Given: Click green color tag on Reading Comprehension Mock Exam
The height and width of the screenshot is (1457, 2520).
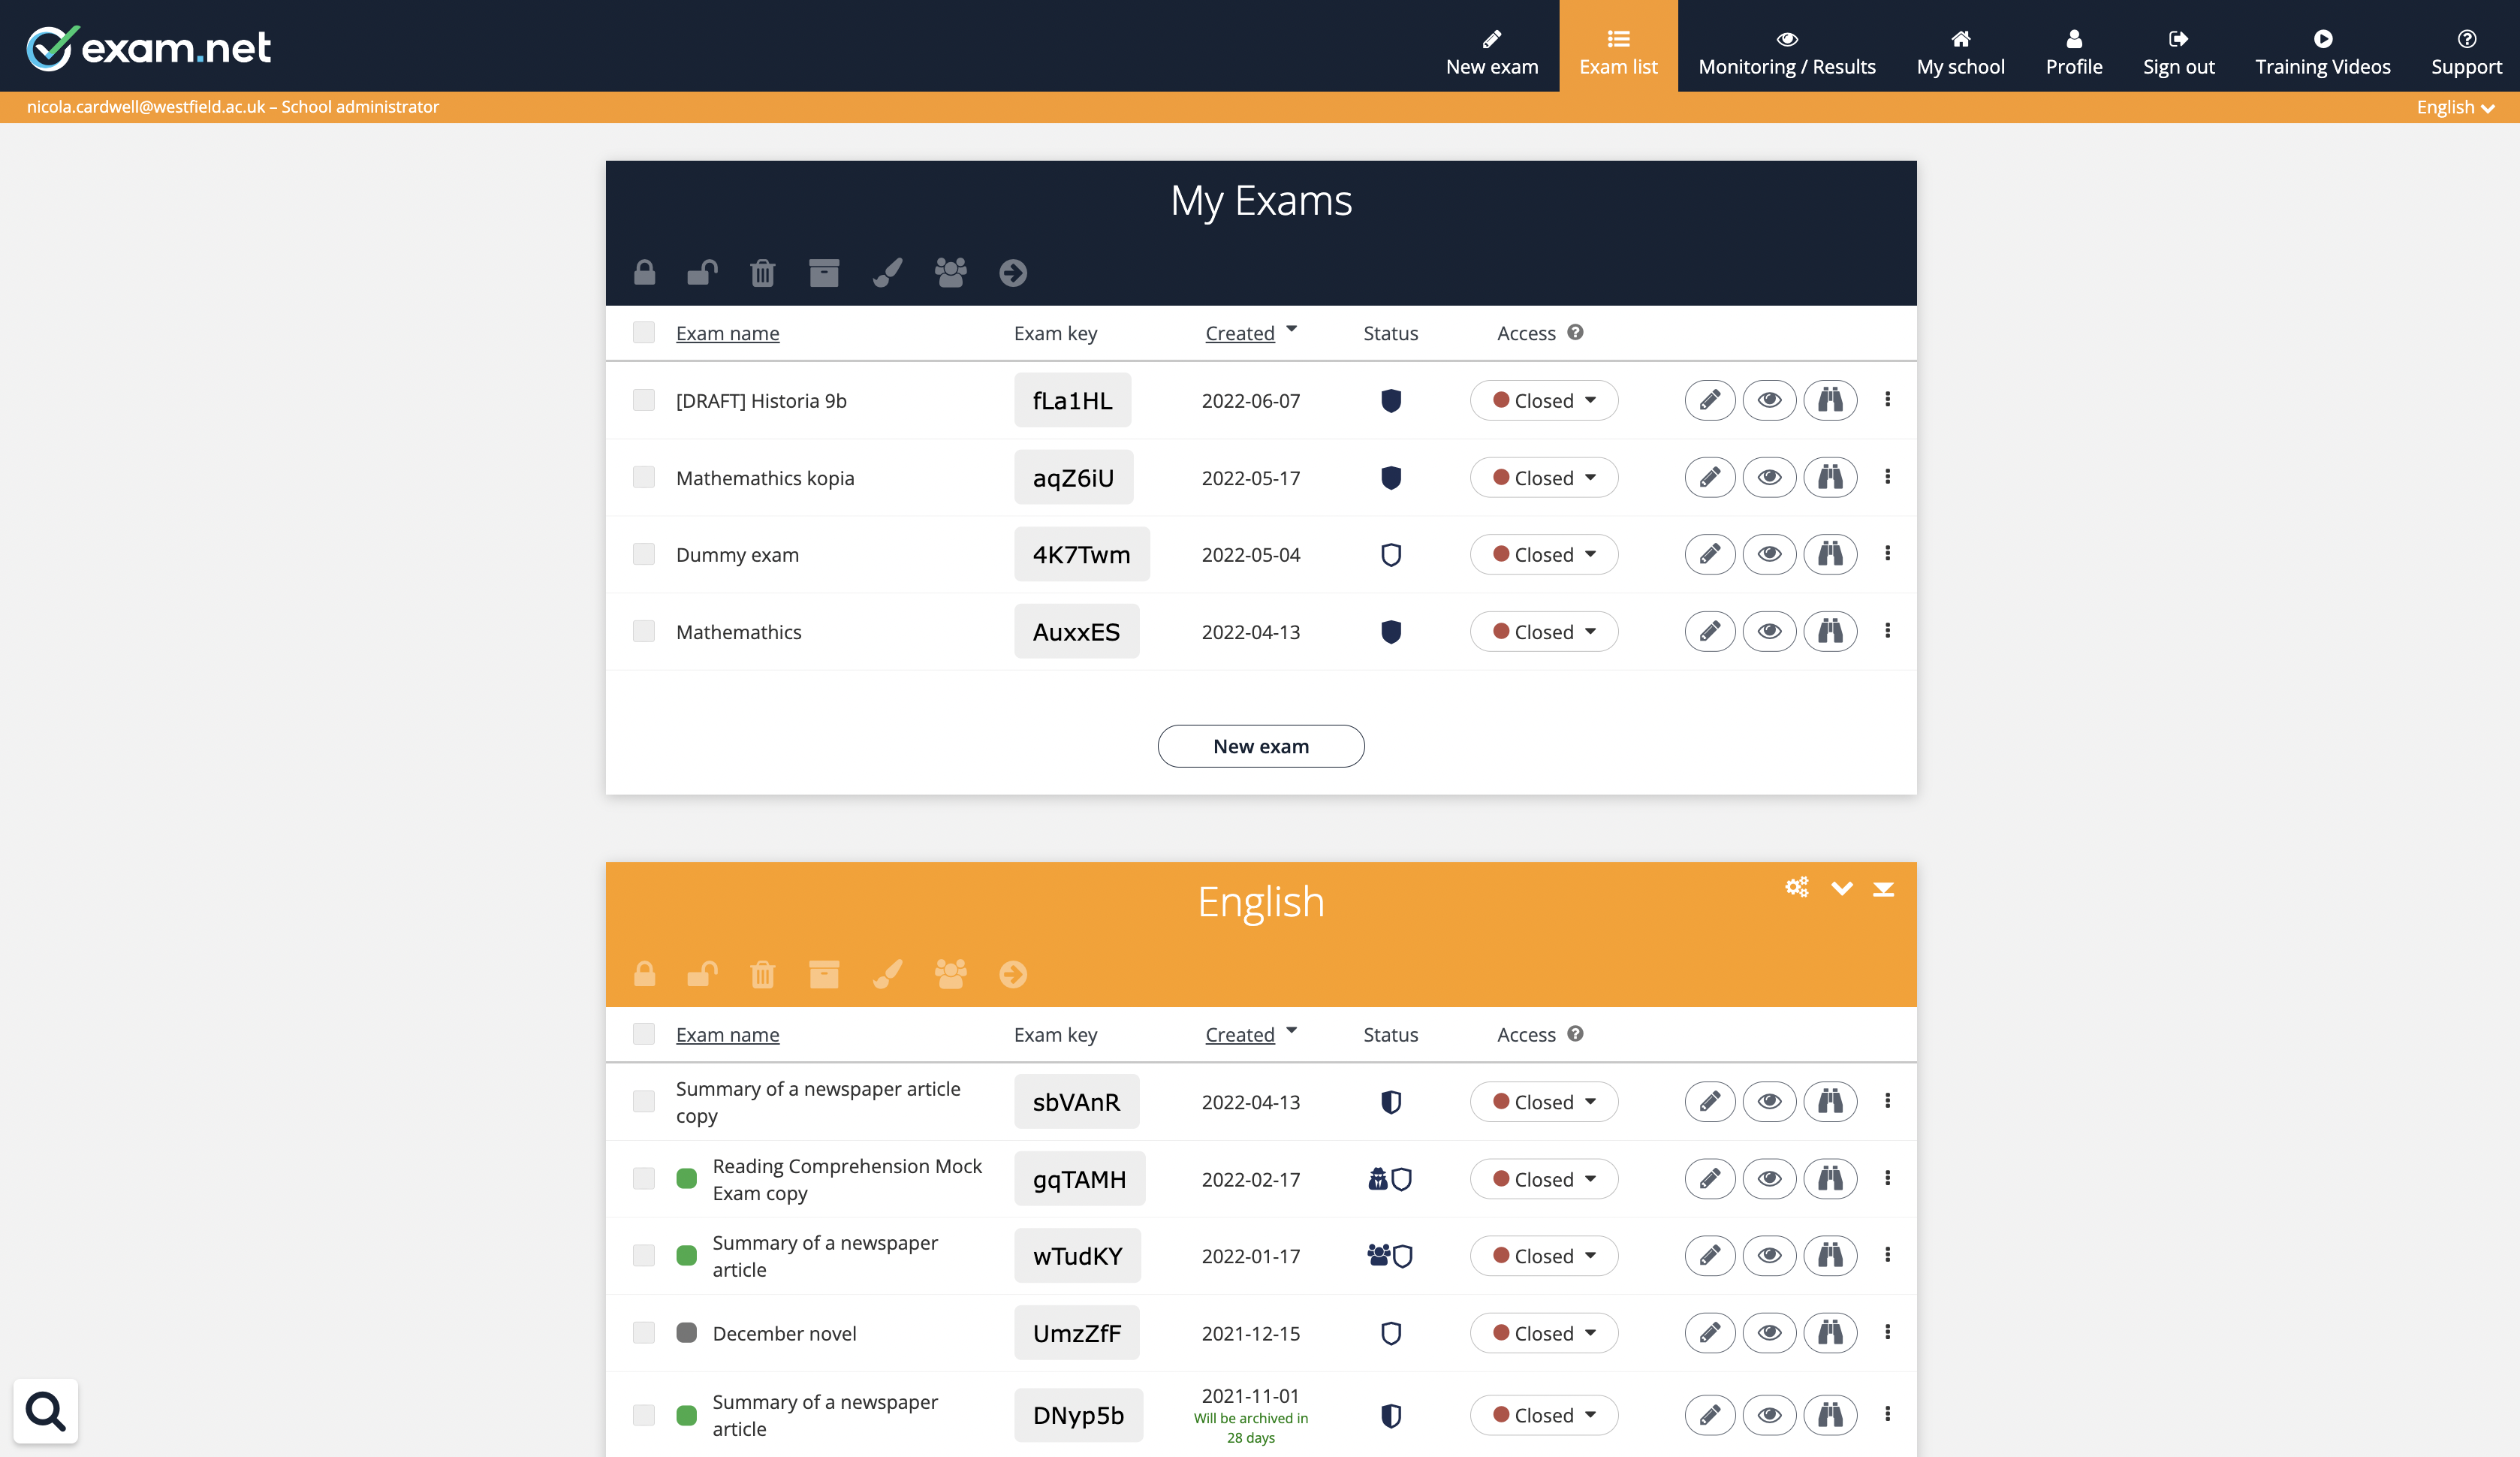Looking at the screenshot, I should tap(686, 1178).
